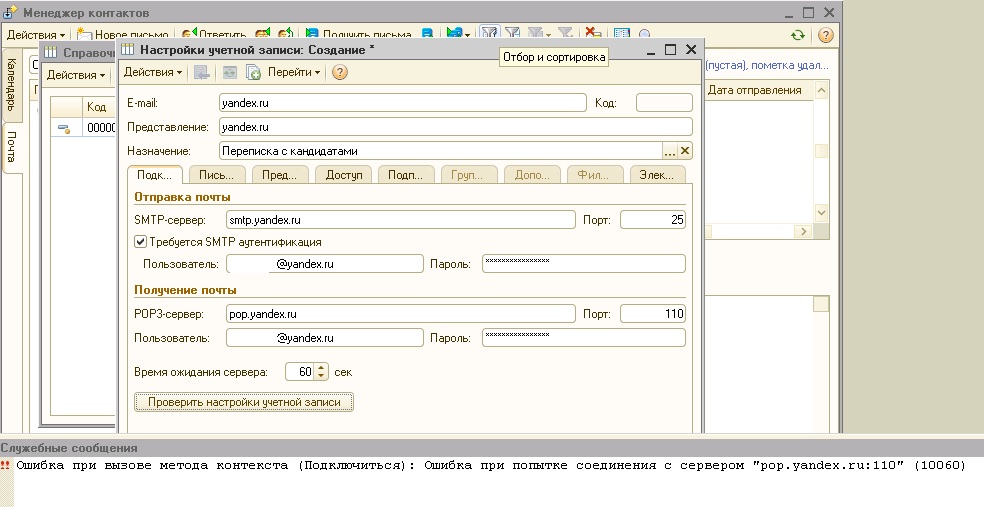Click the Справочник window title icon
Viewport: 984px width, 507px height.
(50, 53)
